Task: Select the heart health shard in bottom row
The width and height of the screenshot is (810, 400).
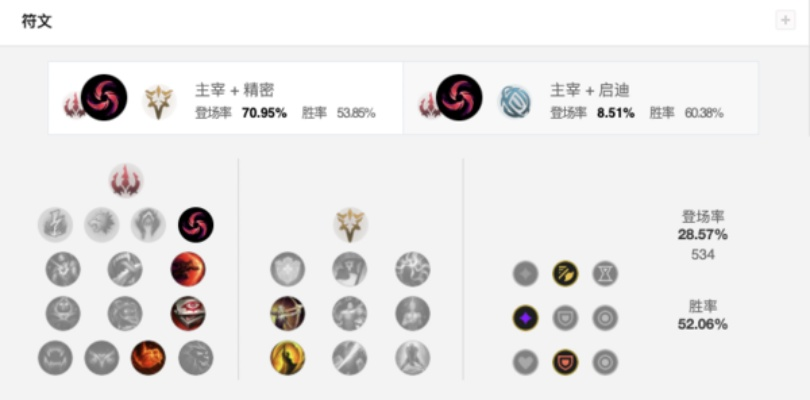Action: (x=525, y=363)
